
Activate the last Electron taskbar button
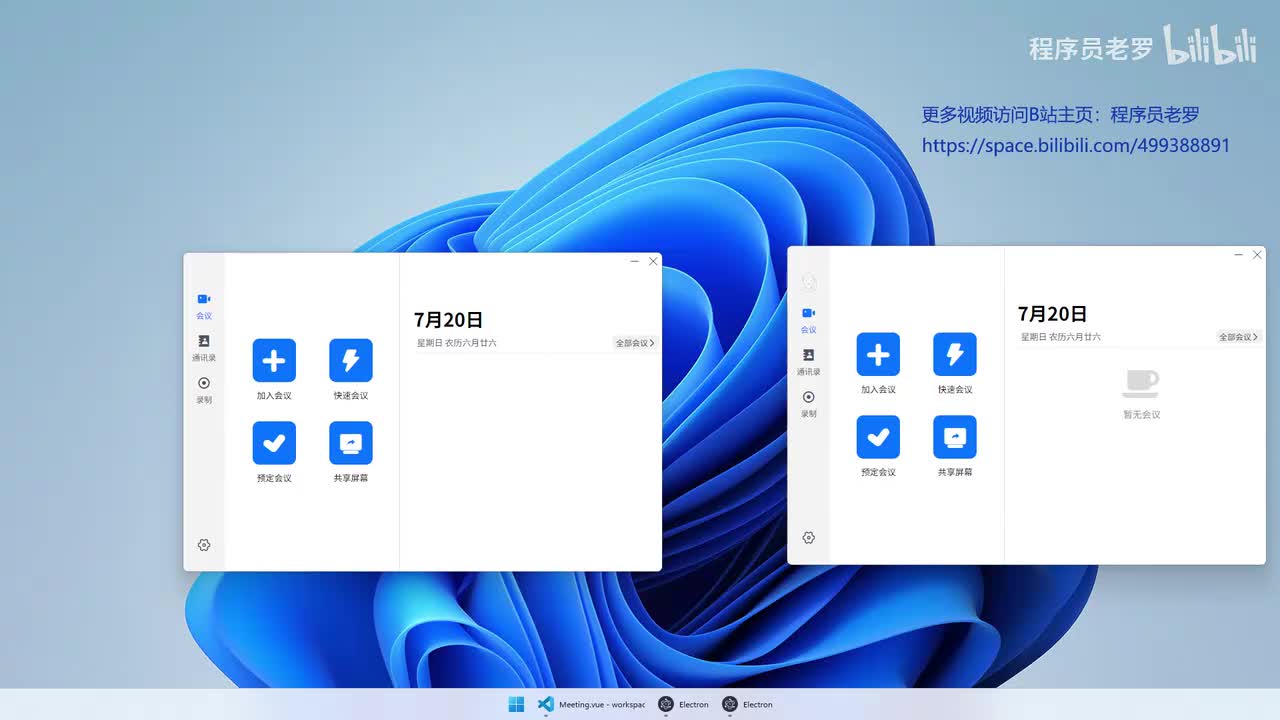748,704
